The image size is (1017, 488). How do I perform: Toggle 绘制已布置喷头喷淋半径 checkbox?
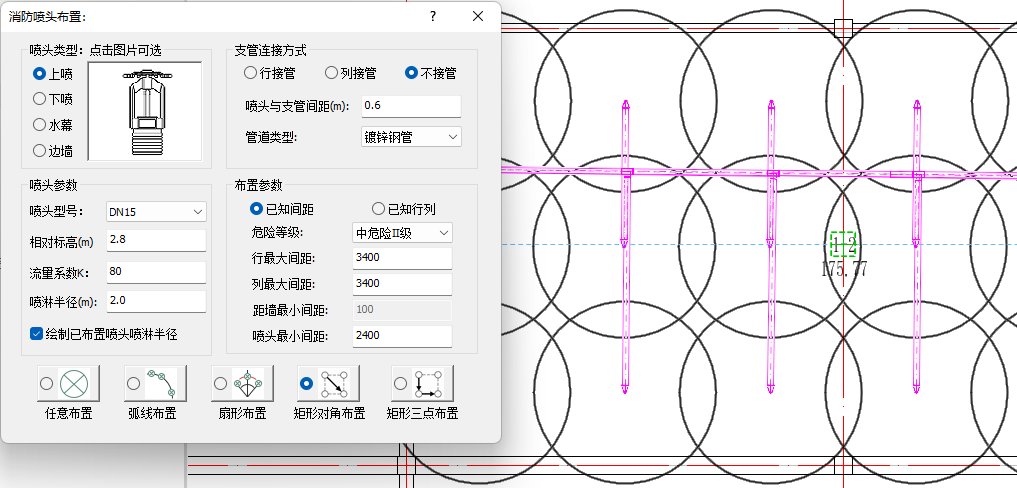pos(37,333)
